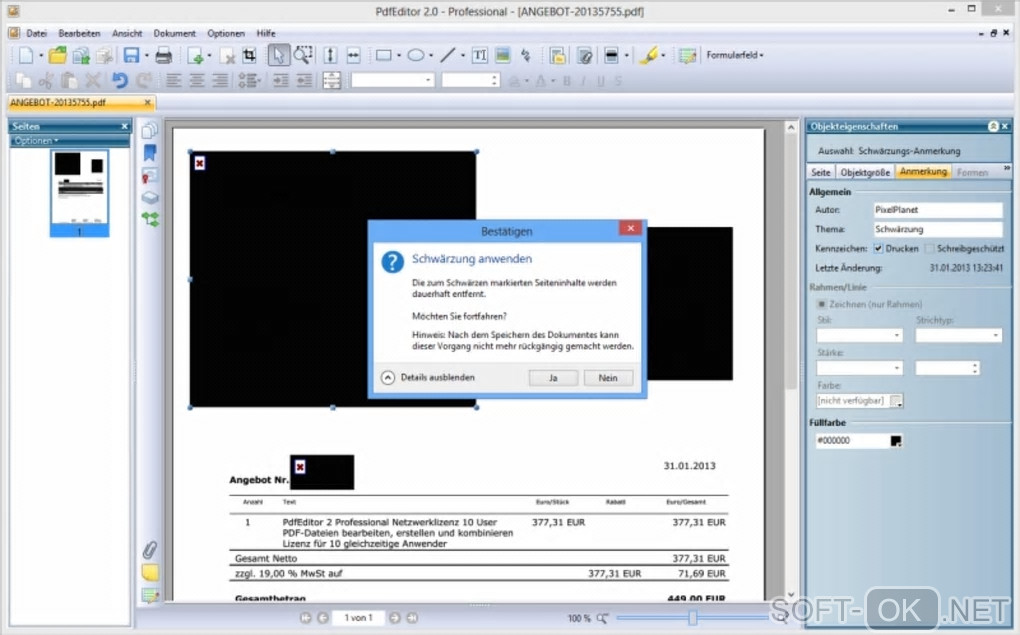The height and width of the screenshot is (635, 1020).
Task: Open the Strichtyp dropdown
Action: point(958,335)
